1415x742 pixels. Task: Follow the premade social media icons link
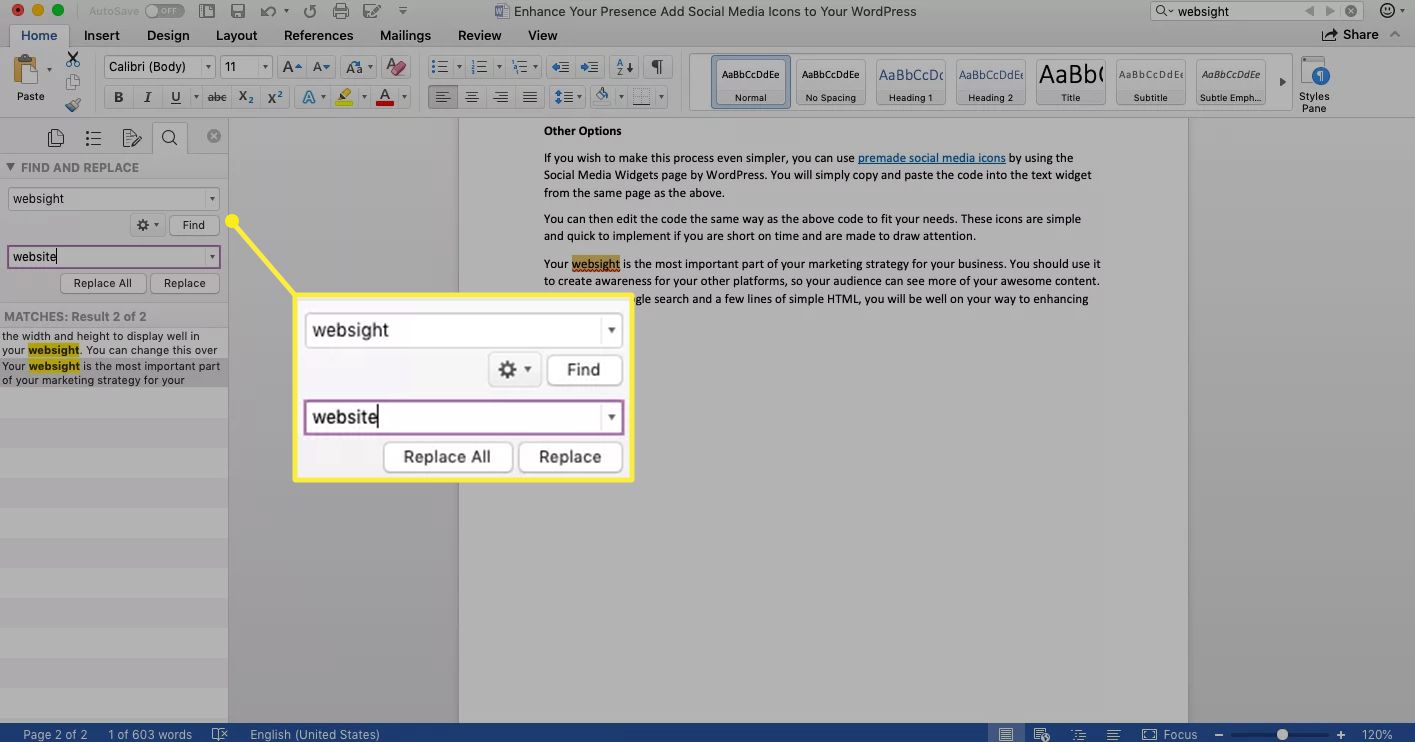(931, 158)
